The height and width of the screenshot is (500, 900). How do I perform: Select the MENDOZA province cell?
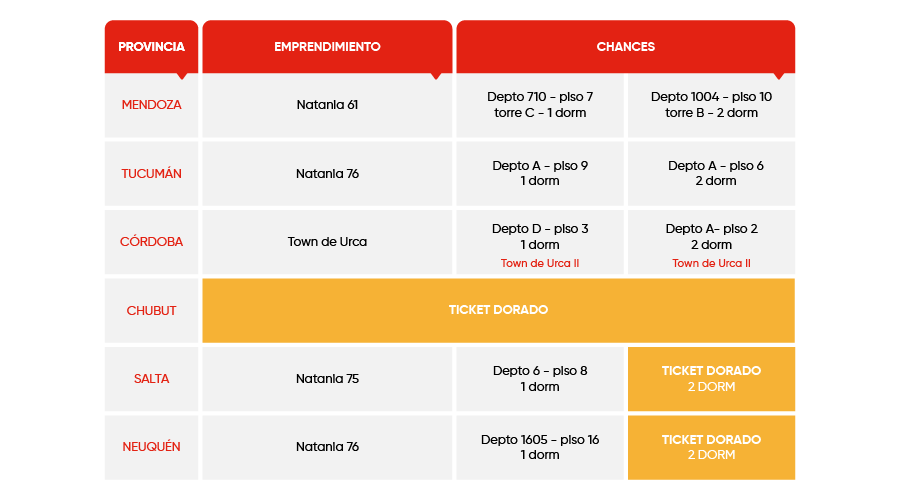(x=152, y=105)
